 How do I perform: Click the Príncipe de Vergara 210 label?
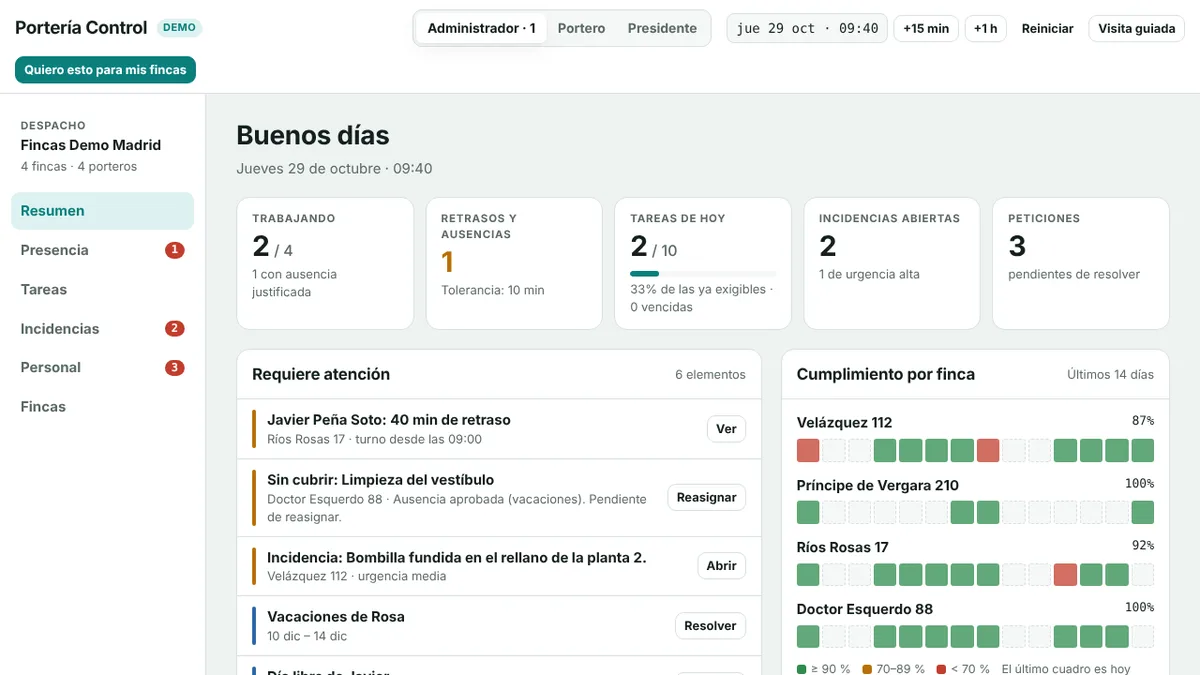[878, 485]
